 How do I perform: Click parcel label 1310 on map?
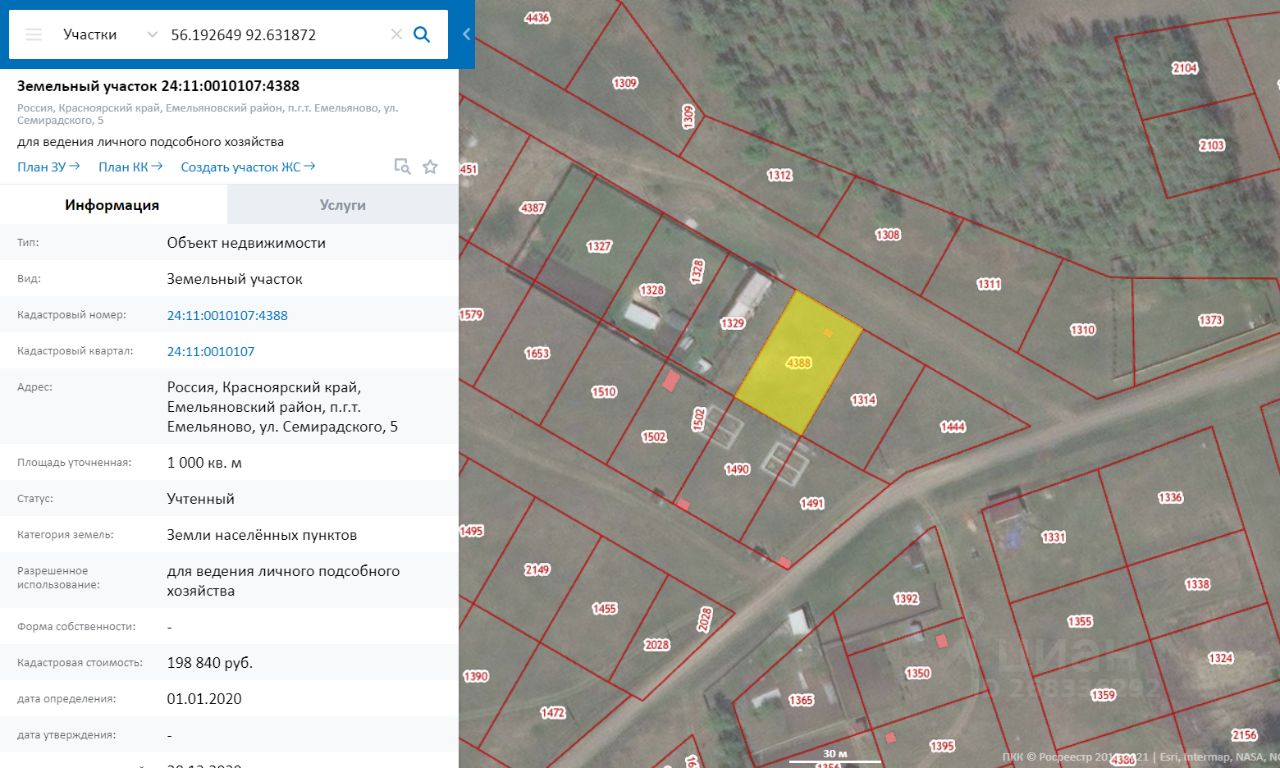[1082, 329]
